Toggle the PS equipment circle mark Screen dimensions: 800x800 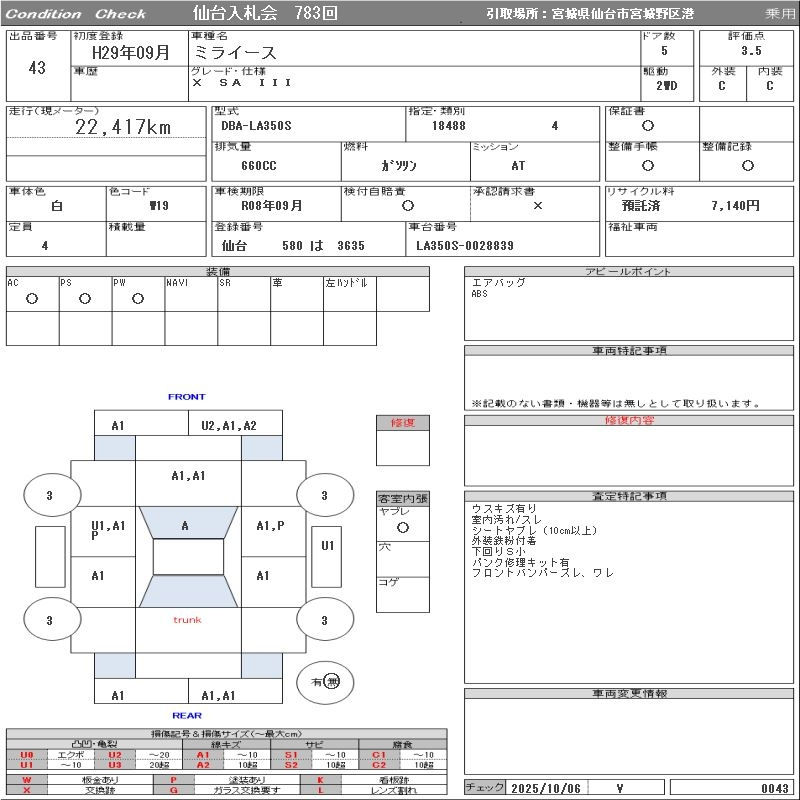point(85,298)
